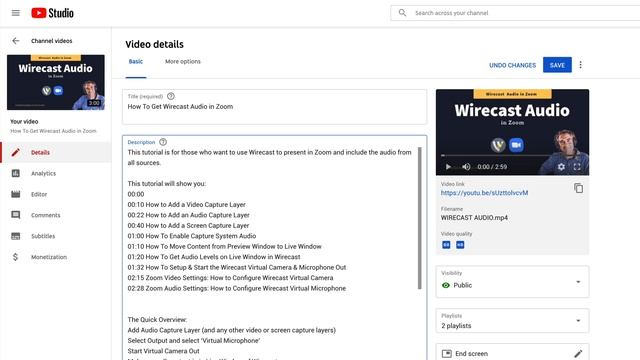Open Channel videos link

[x=51, y=41]
